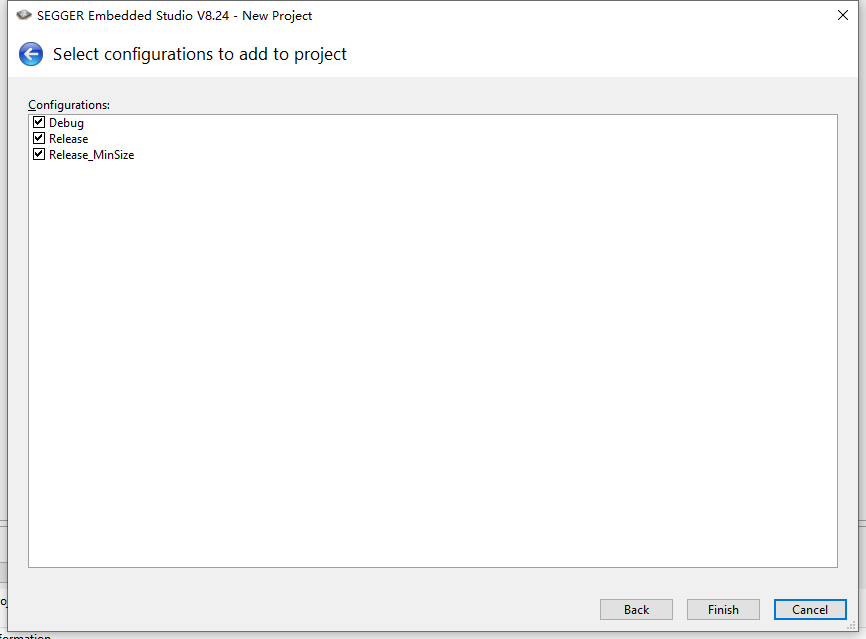The image size is (866, 639).
Task: Select the Release label in the list
Action: click(68, 139)
